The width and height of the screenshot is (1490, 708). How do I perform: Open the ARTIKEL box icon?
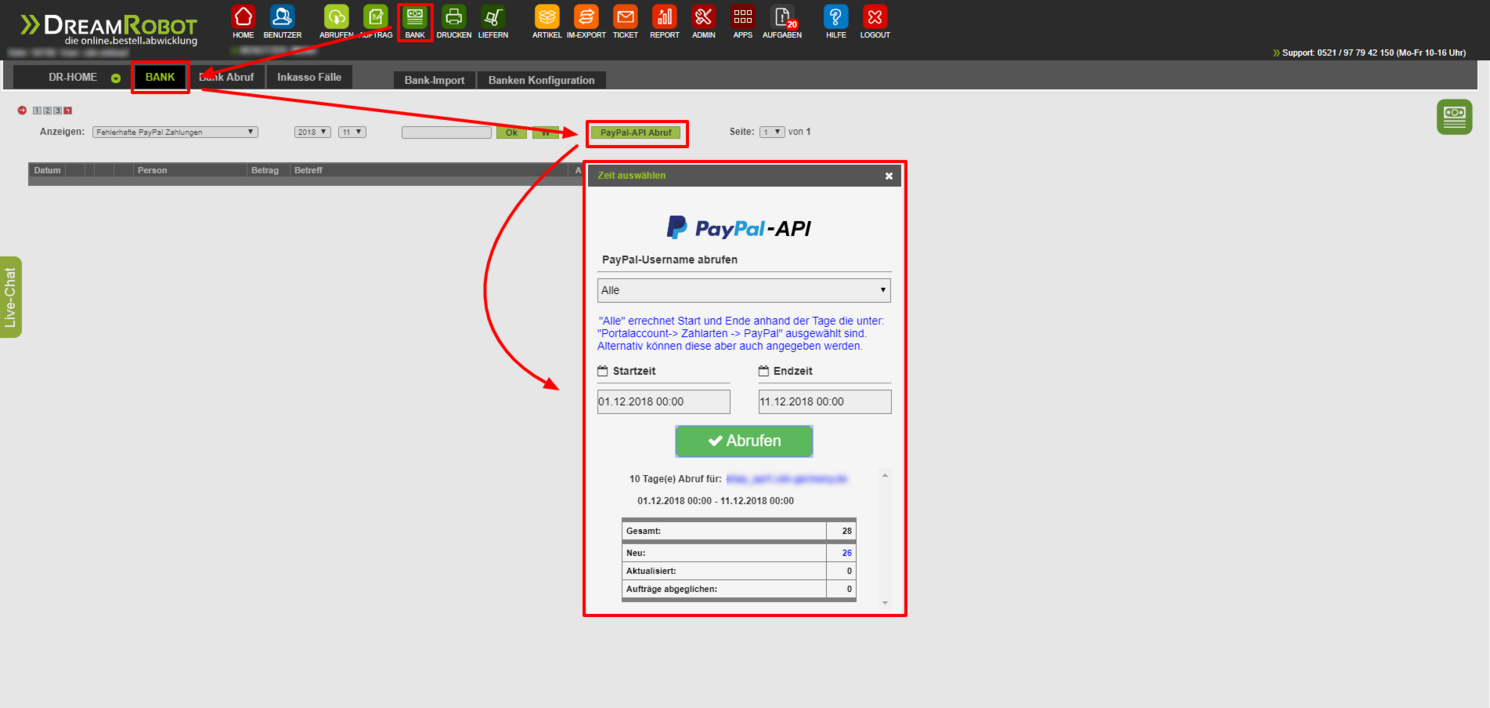(x=547, y=17)
